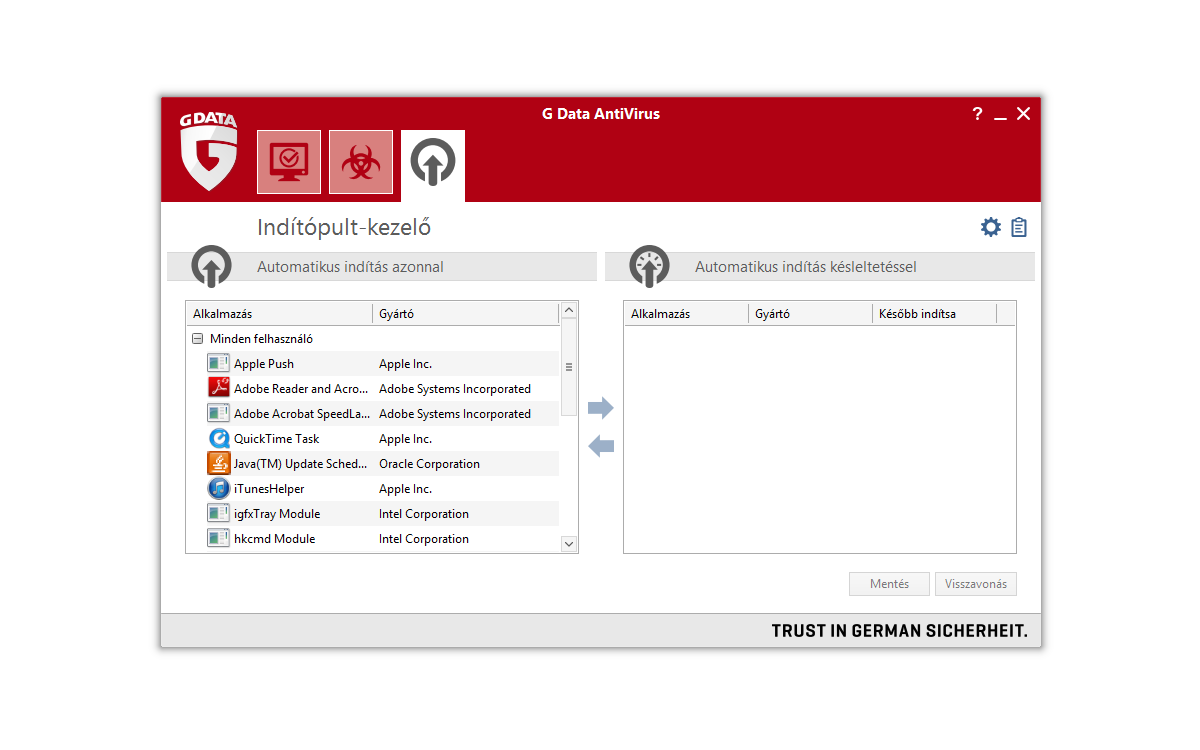Screen dimensions: 1200x750
Task: Close the G Data AntiVirus window
Action: [1023, 114]
